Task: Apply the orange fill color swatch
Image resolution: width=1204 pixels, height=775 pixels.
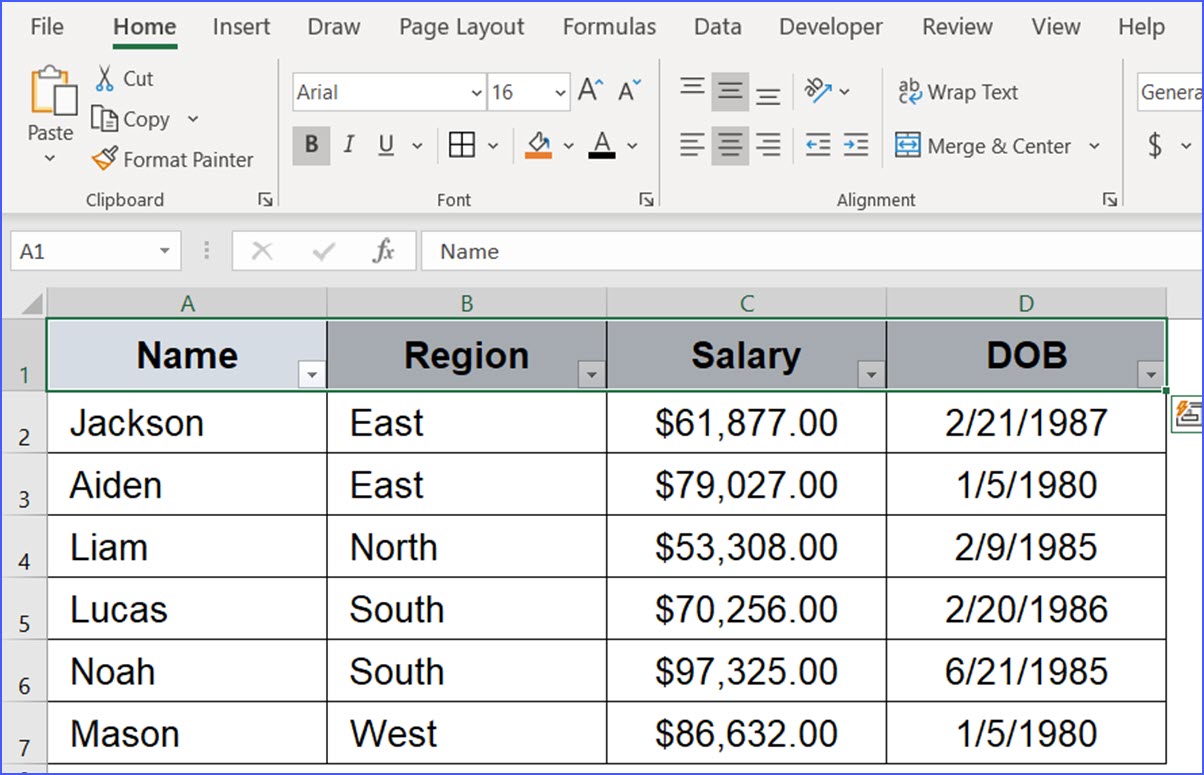Action: click(538, 146)
